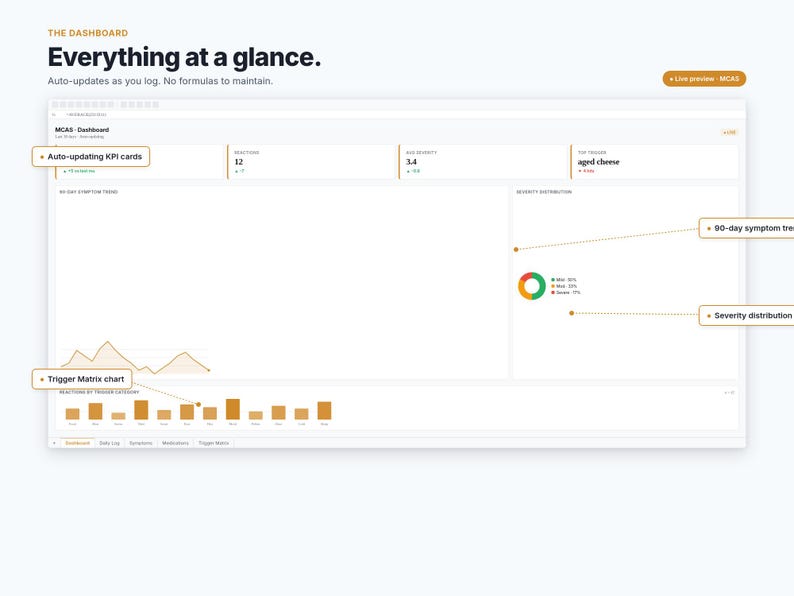Image resolution: width=794 pixels, height=596 pixels.
Task: Click the 'MCAS · Dashboard' title
Action: pos(82,130)
